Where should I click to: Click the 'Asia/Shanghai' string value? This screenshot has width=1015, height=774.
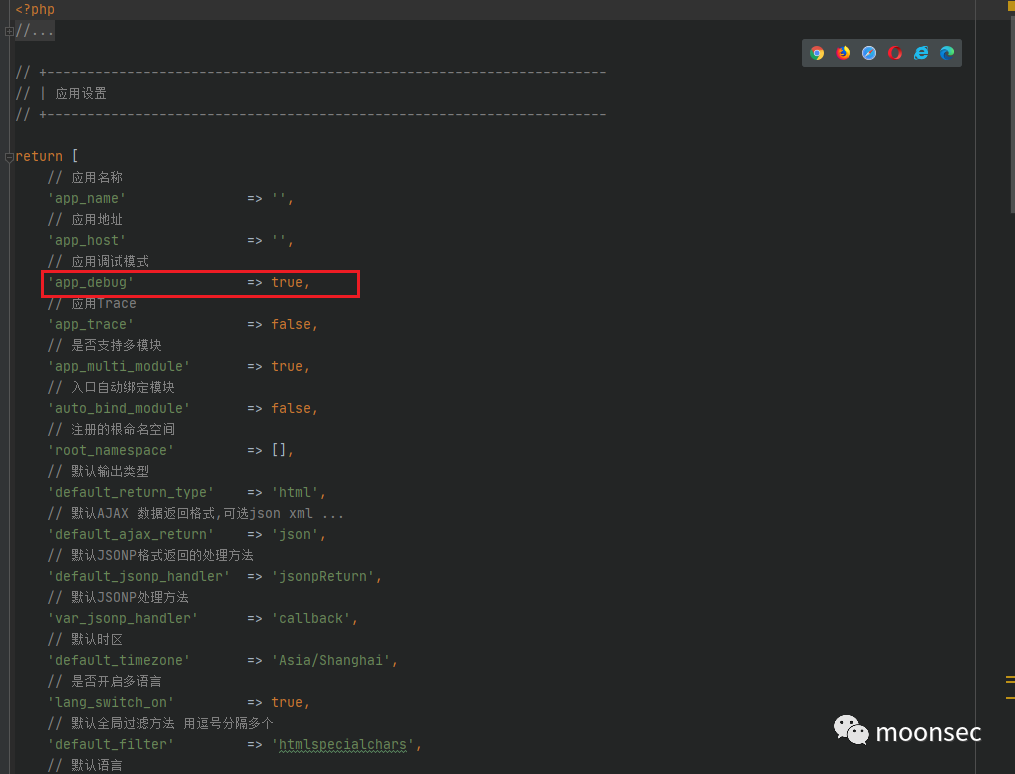coord(330,661)
